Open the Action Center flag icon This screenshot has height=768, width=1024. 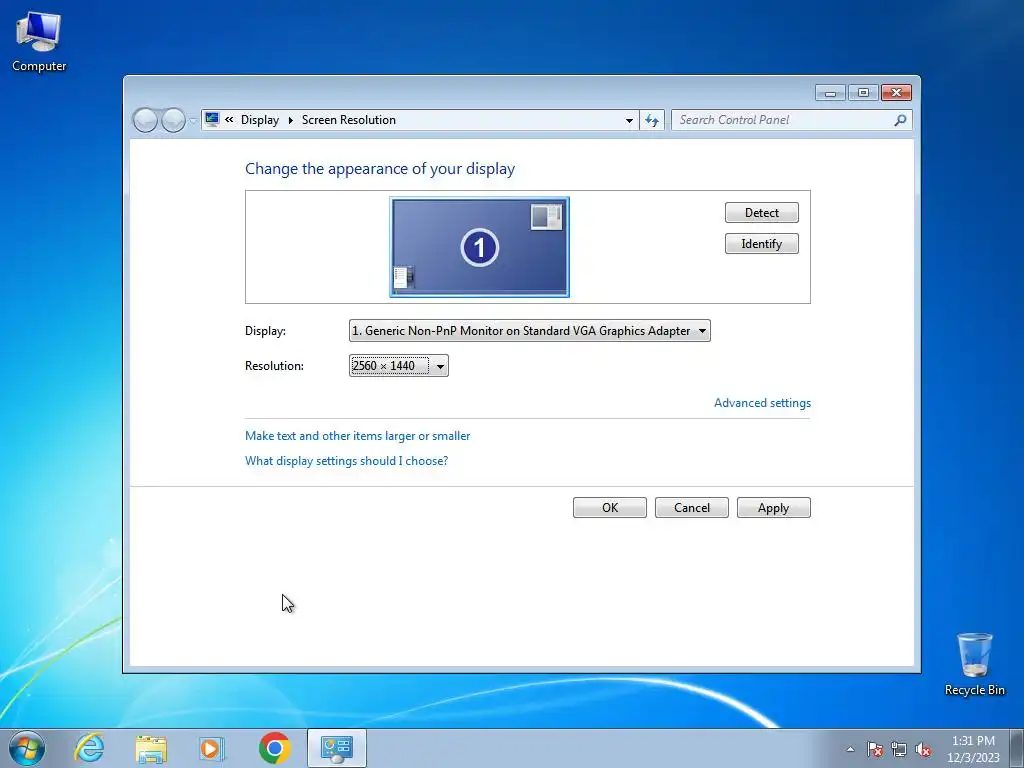coord(875,749)
